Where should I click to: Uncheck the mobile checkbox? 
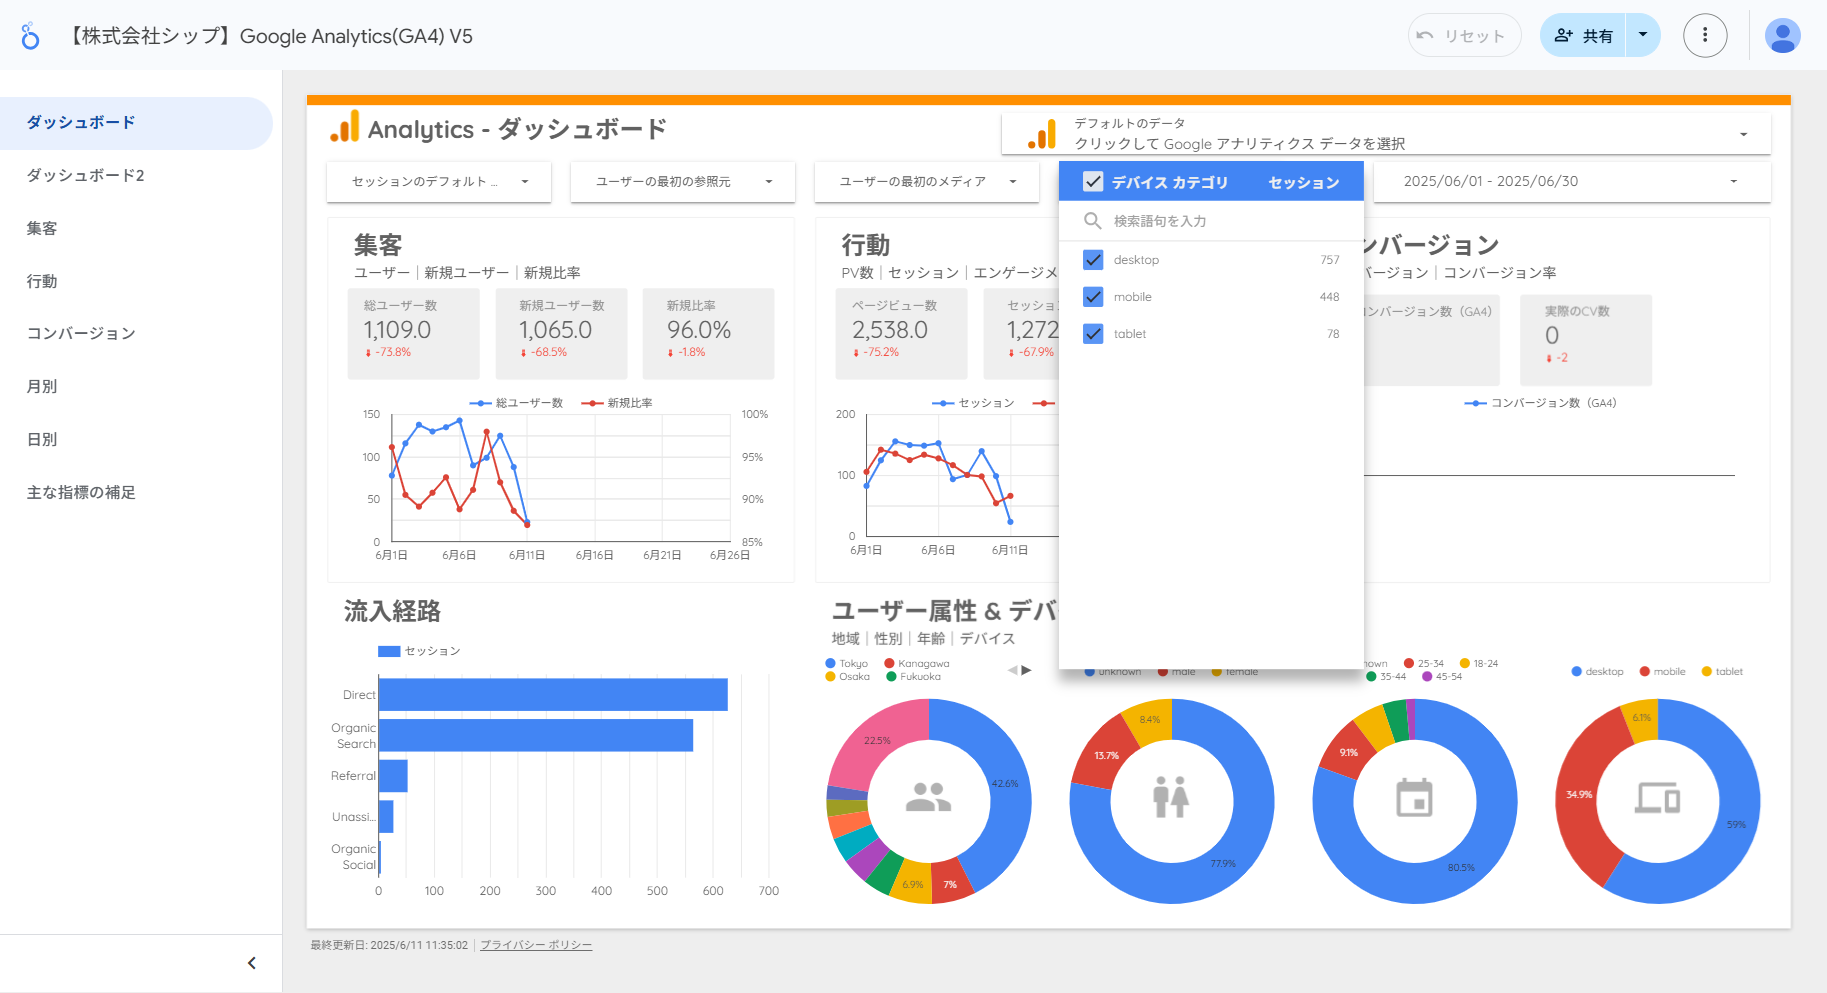[x=1093, y=297]
